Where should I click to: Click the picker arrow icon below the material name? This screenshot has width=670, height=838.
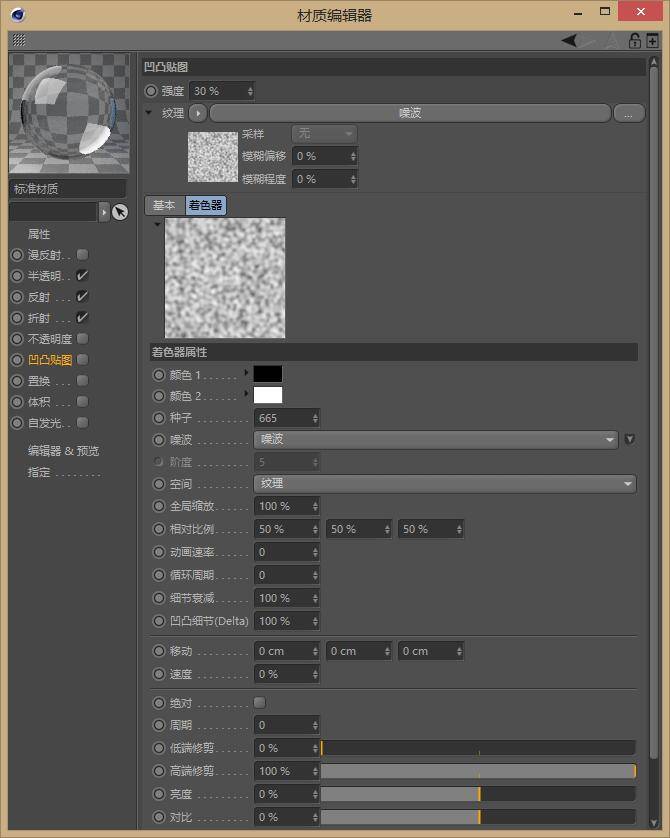[x=120, y=212]
